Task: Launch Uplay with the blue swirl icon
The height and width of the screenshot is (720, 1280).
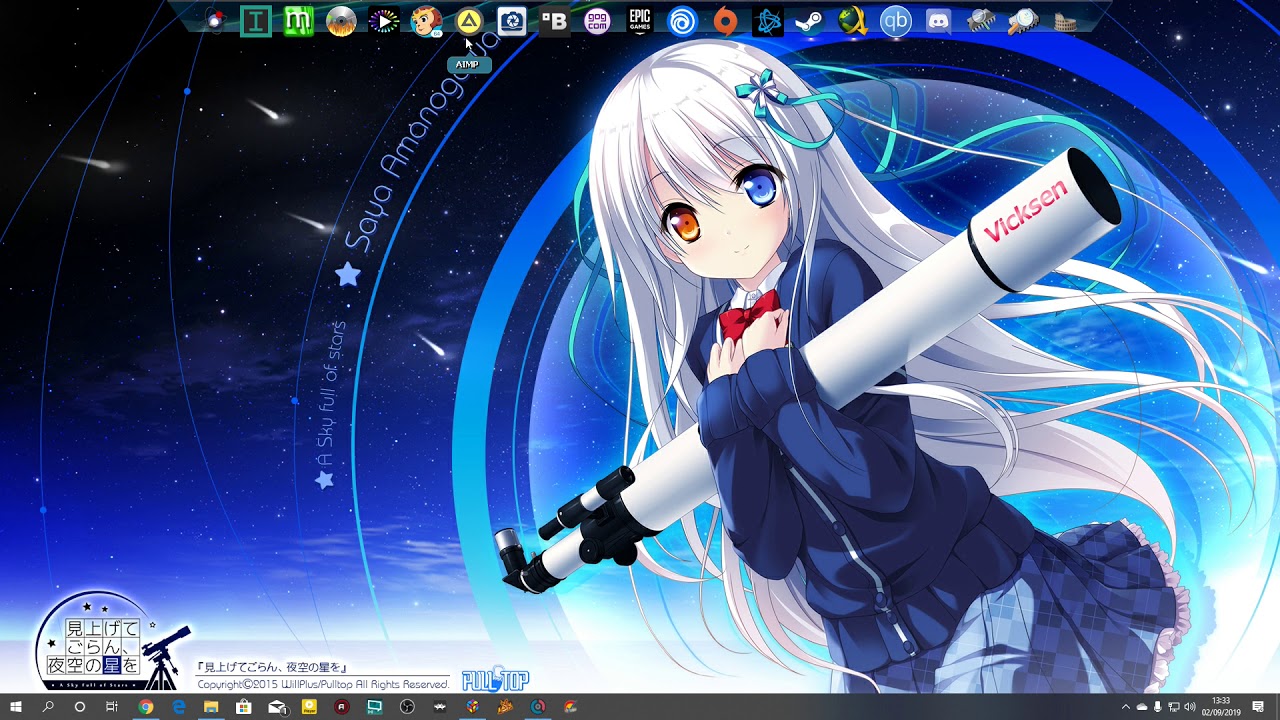Action: pos(682,20)
